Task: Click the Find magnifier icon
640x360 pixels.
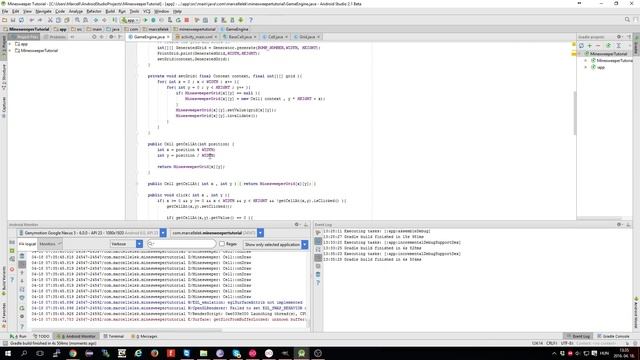Action: pos(77,20)
